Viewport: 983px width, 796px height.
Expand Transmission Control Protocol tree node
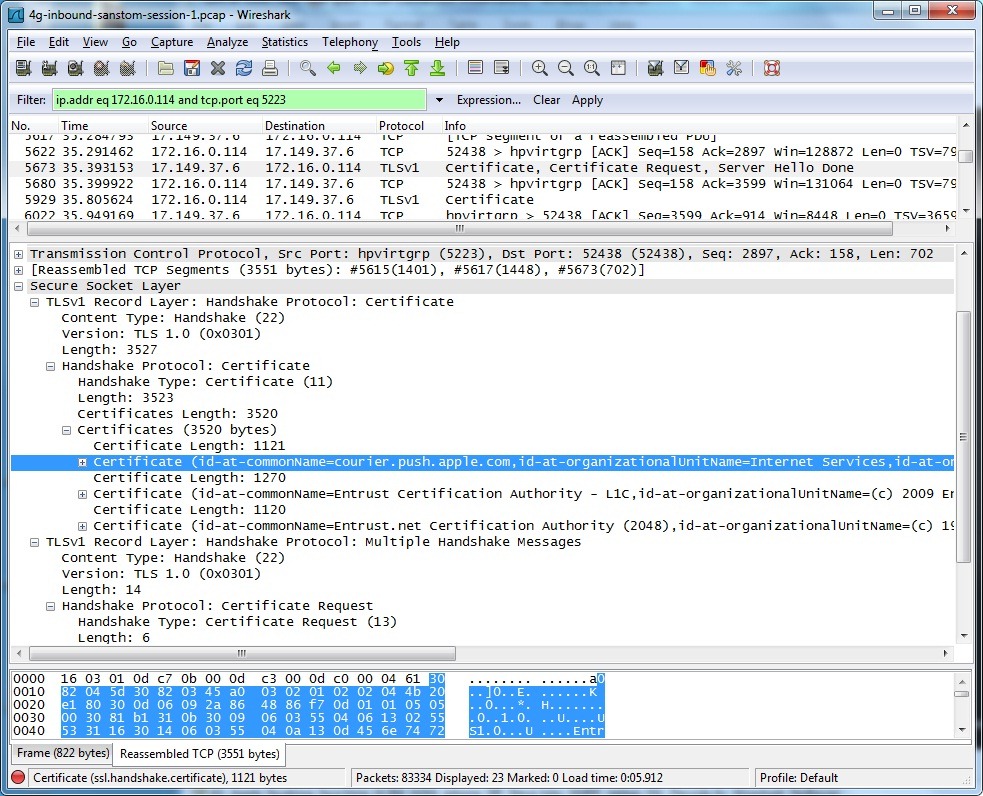[x=19, y=254]
